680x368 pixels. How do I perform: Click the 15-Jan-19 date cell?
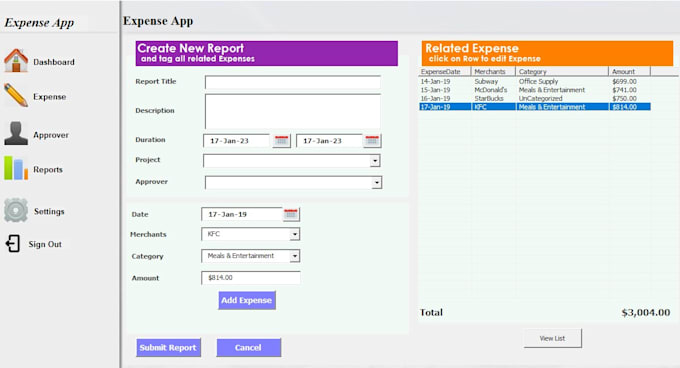[x=435, y=90]
